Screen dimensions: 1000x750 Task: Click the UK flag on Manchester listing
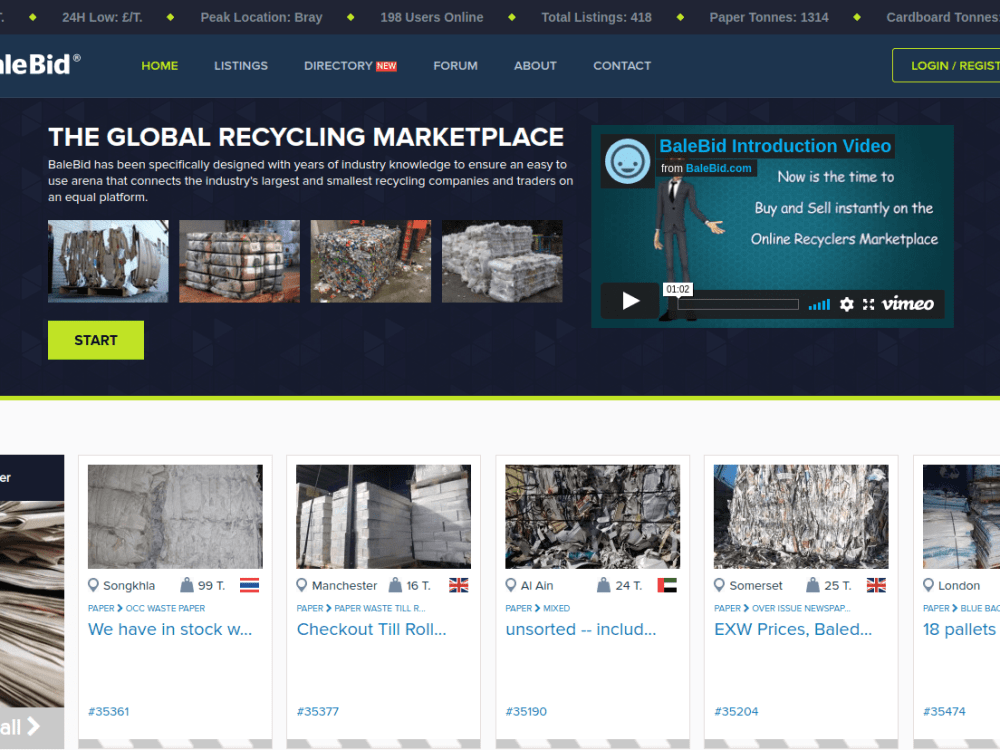click(x=459, y=585)
